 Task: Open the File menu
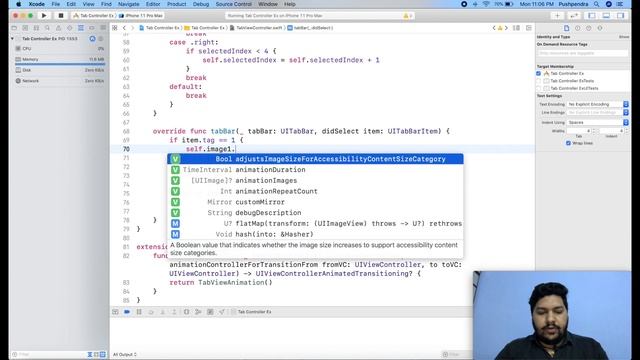[56, 4]
